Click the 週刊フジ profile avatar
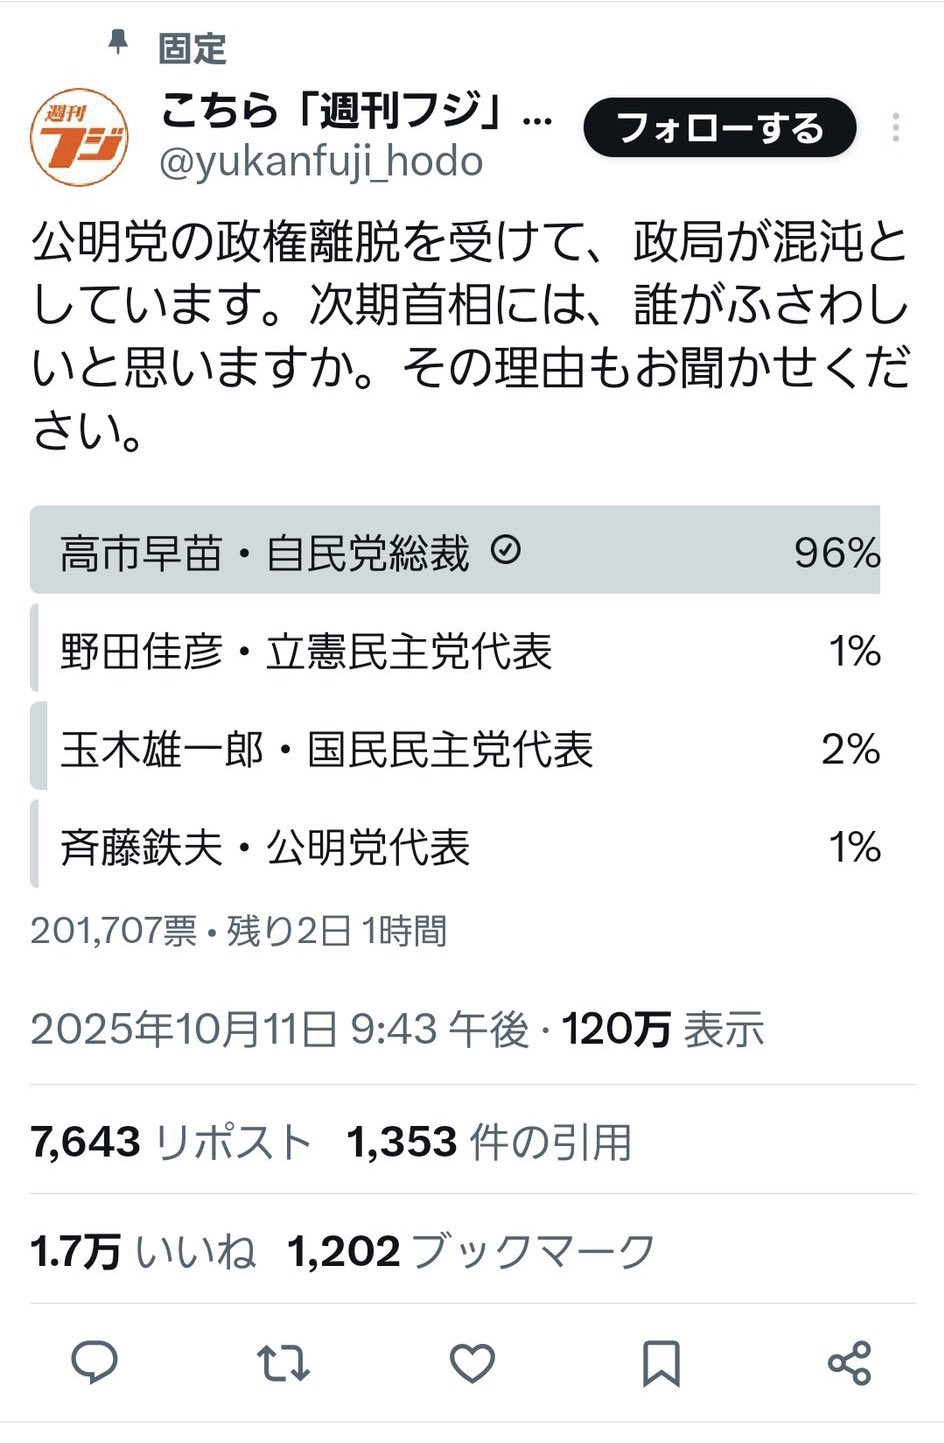 pos(79,137)
